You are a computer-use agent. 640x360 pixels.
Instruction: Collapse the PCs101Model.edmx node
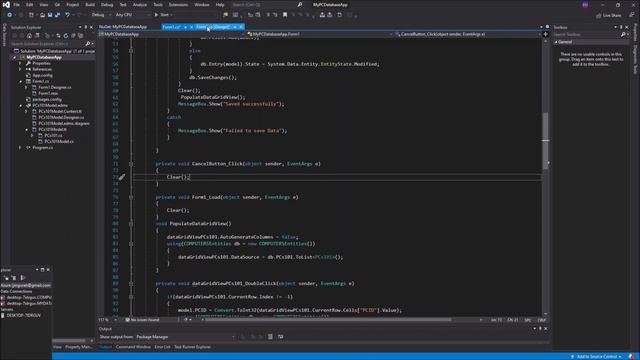[20, 105]
